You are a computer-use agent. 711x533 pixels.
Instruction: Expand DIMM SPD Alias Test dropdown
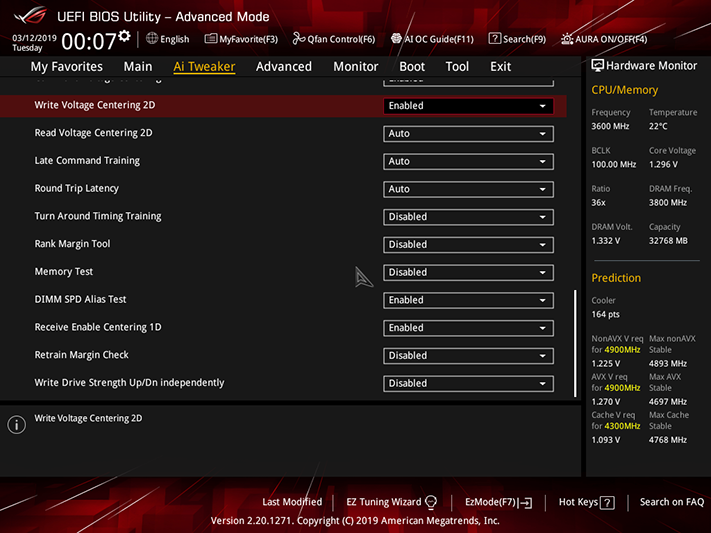(x=468, y=300)
